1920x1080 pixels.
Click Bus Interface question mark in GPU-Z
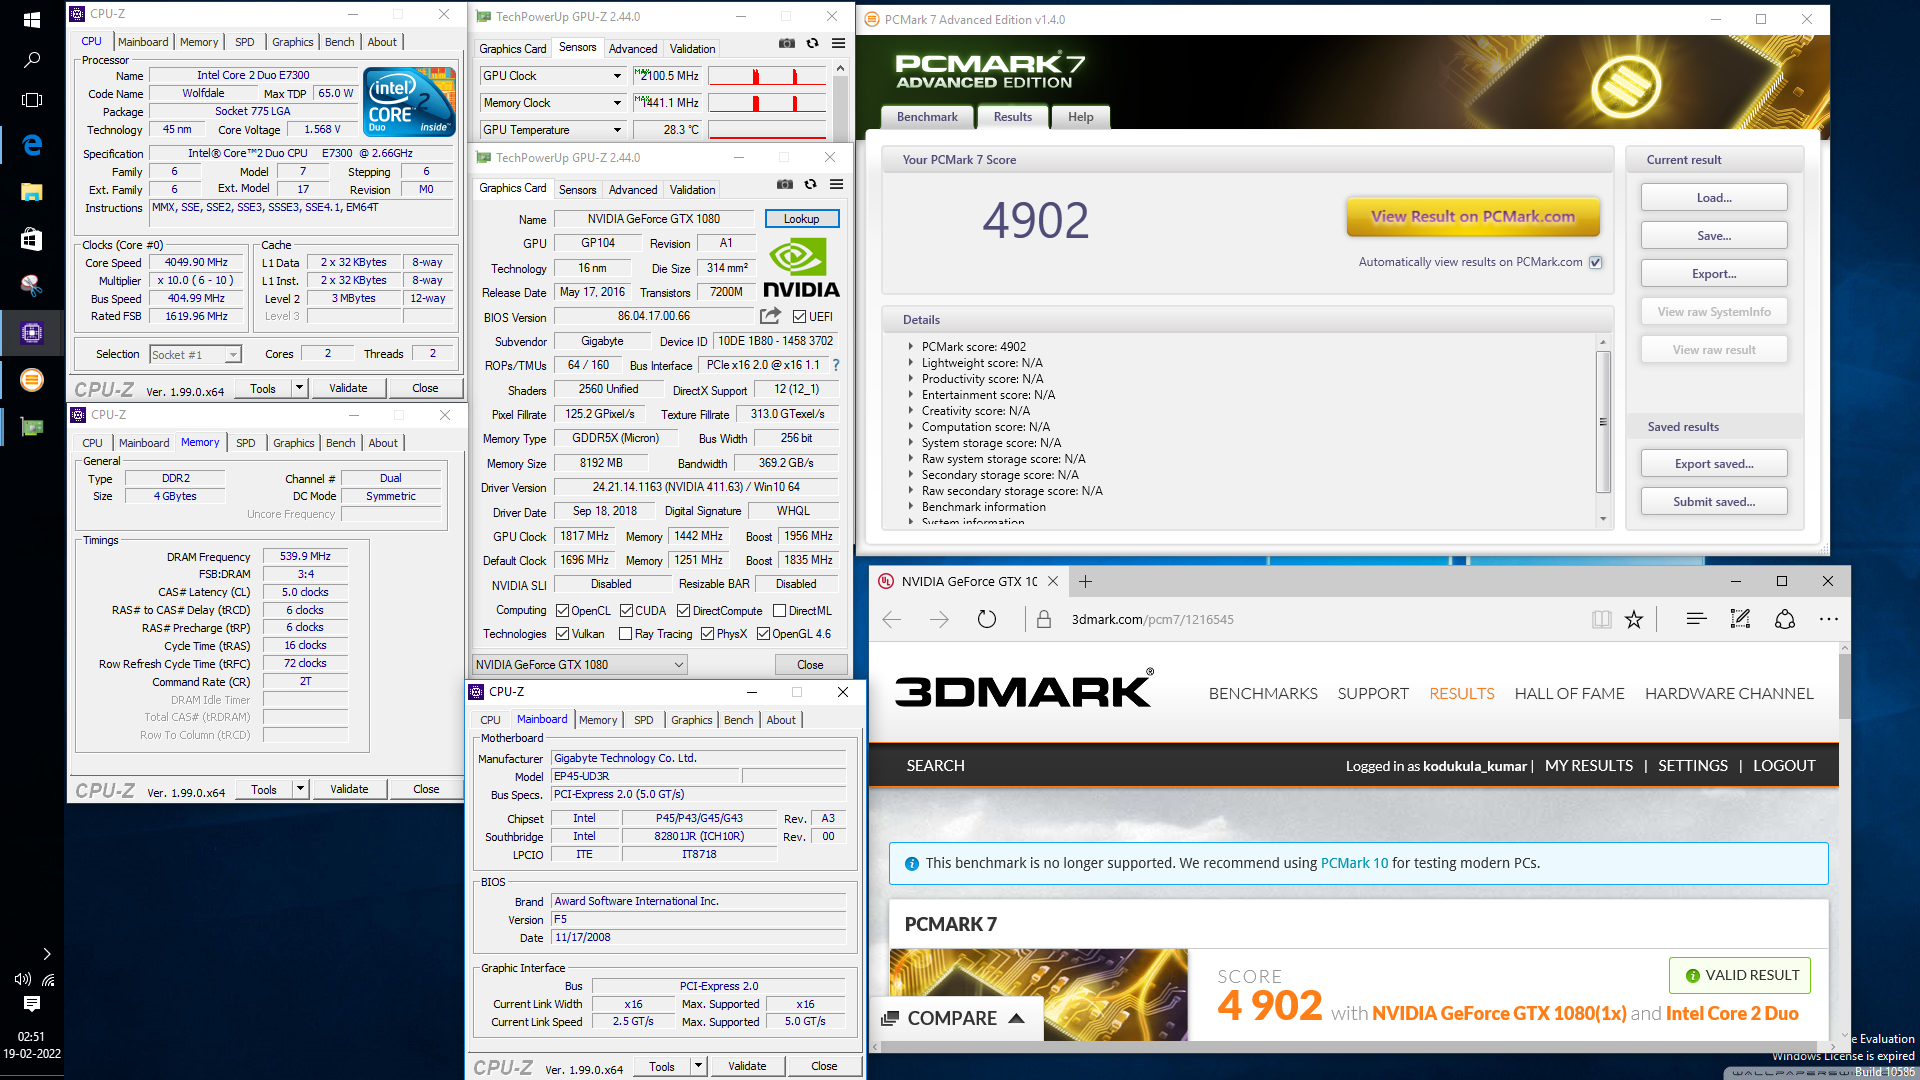[836, 365]
